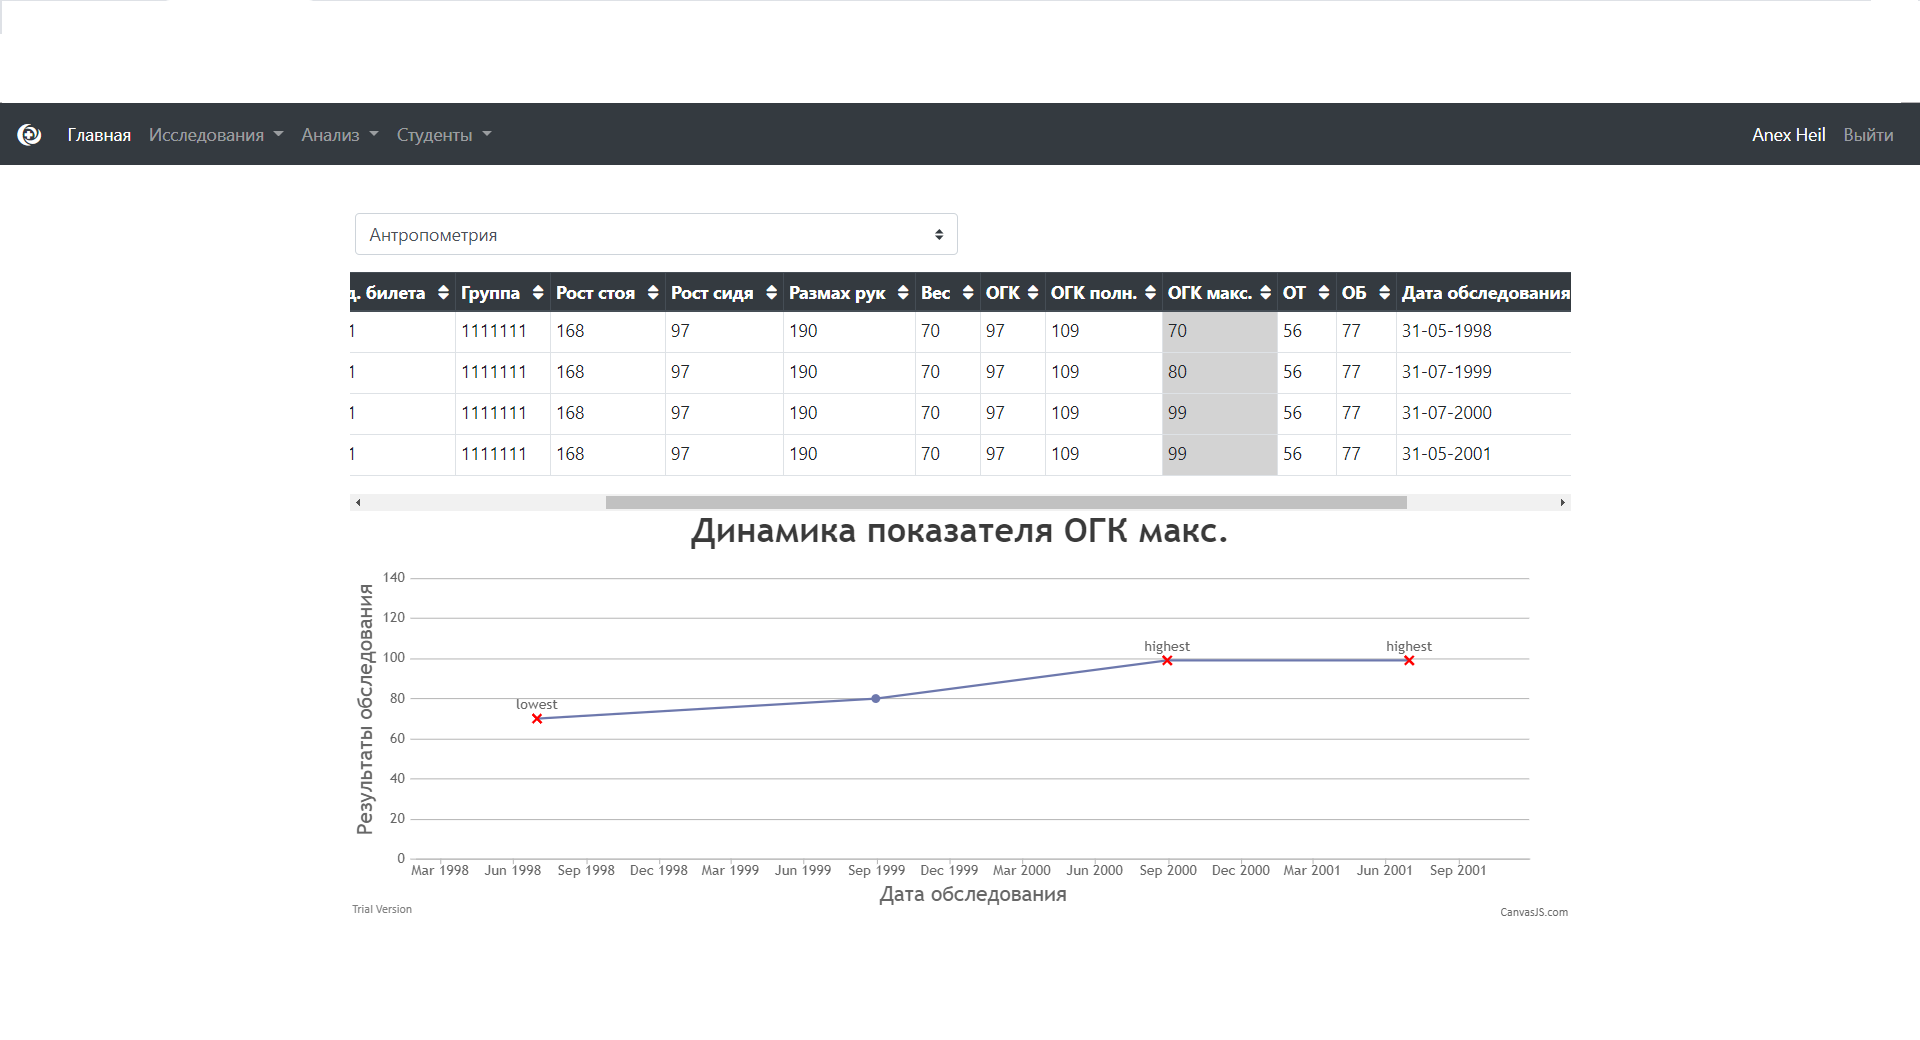Screen dimensions: 1920x1040
Task: Click ОГК макс. cell with value 80
Action: pos(1220,372)
